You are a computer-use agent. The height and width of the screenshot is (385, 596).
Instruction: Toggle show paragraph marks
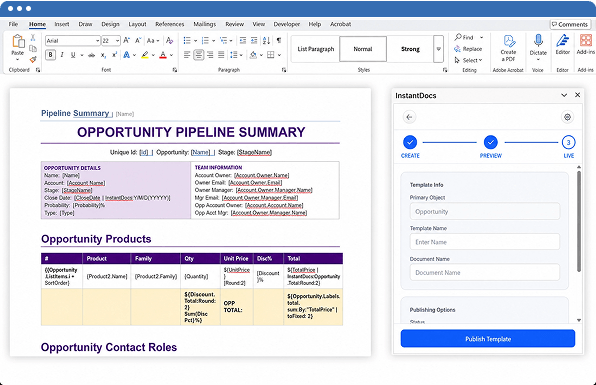(x=279, y=40)
